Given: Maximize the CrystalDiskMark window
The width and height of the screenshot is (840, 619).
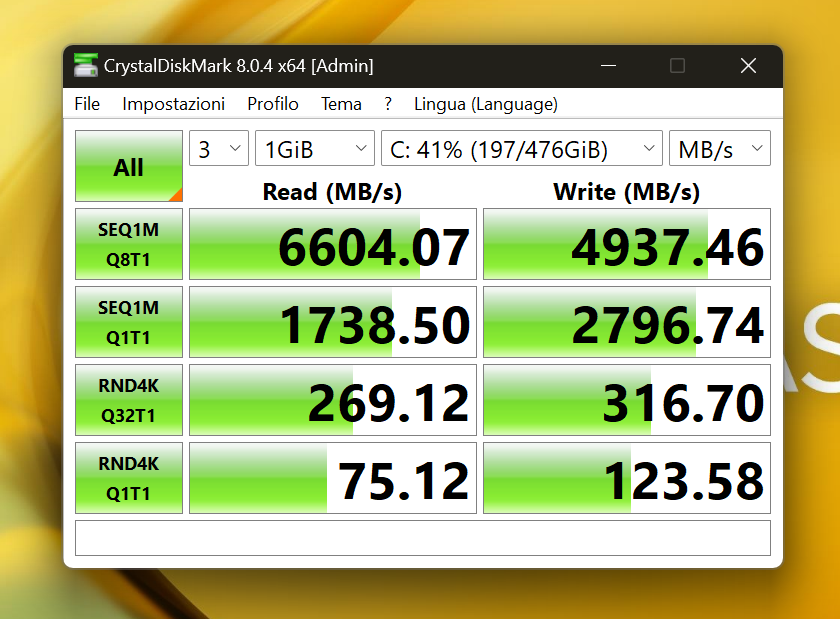Looking at the screenshot, I should click(677, 66).
